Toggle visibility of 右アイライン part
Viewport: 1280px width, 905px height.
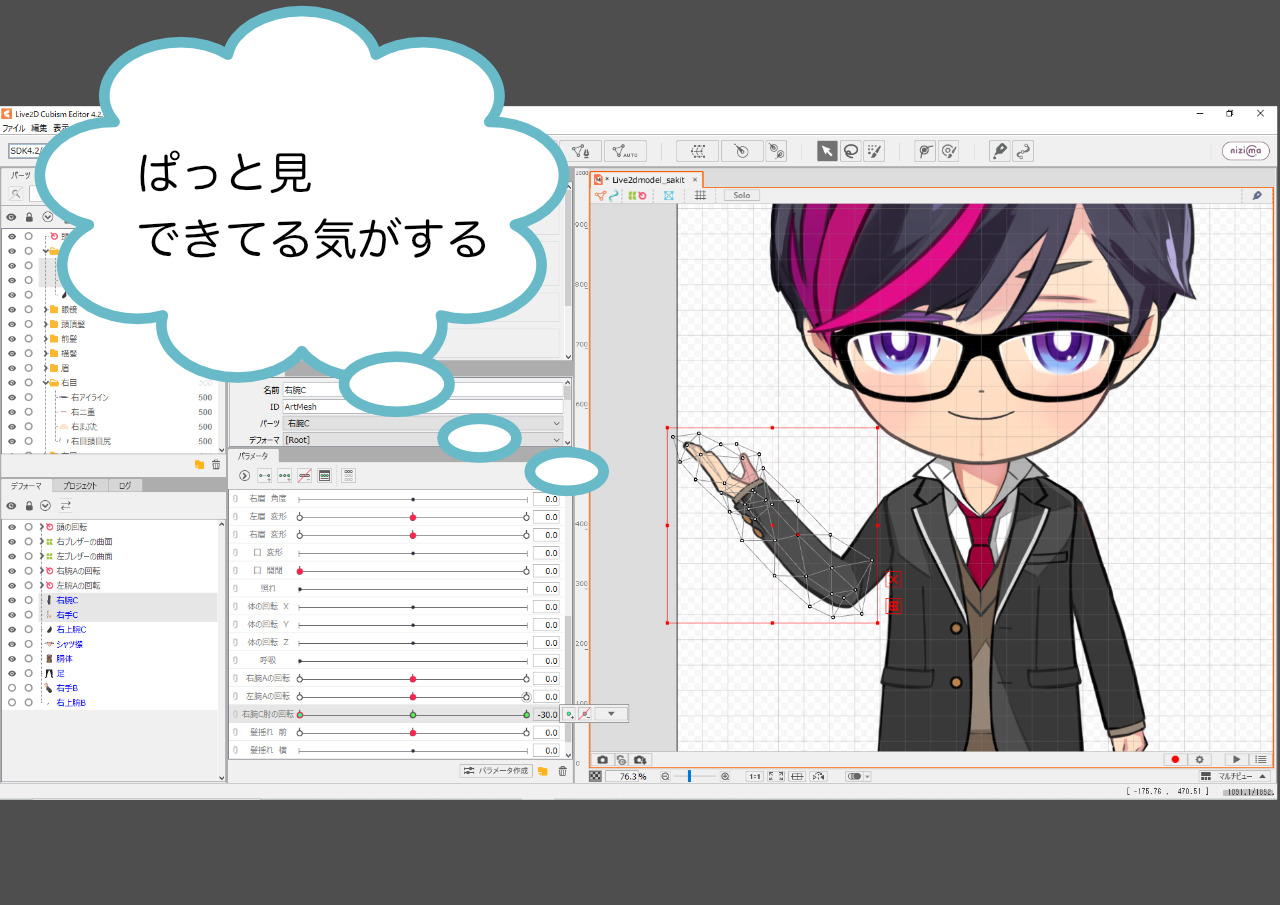pyautogui.click(x=12, y=397)
